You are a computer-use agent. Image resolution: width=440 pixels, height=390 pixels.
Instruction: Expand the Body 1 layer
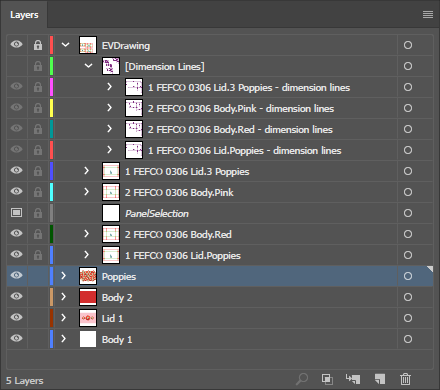[x=63, y=339]
